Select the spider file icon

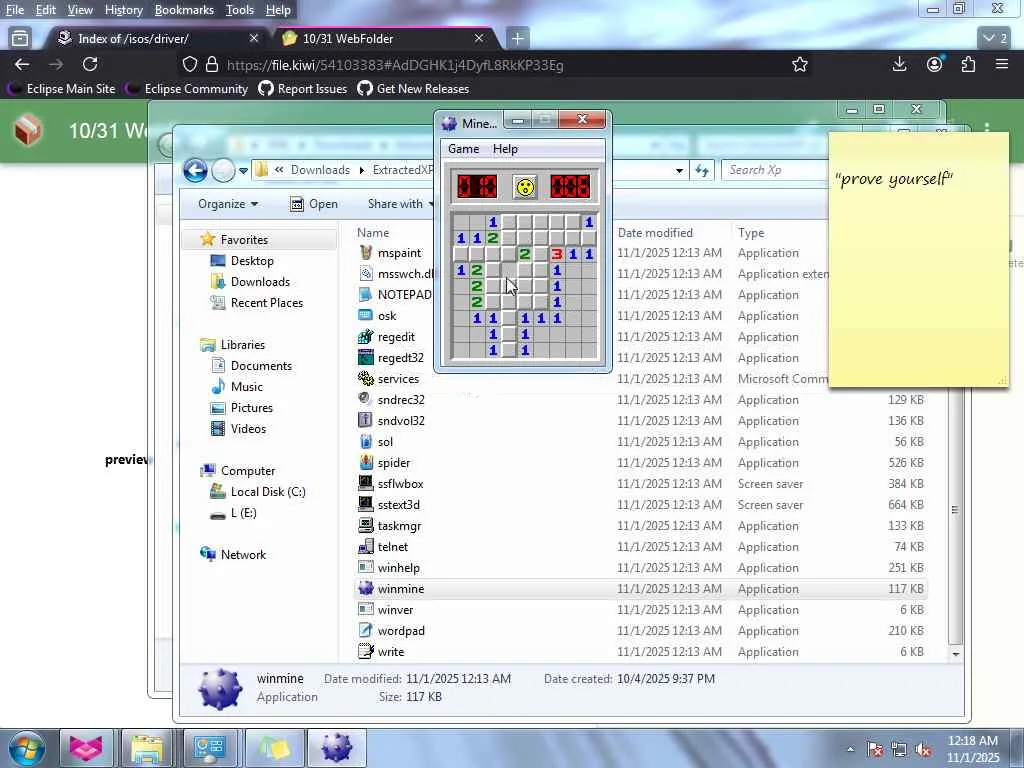[366, 463]
